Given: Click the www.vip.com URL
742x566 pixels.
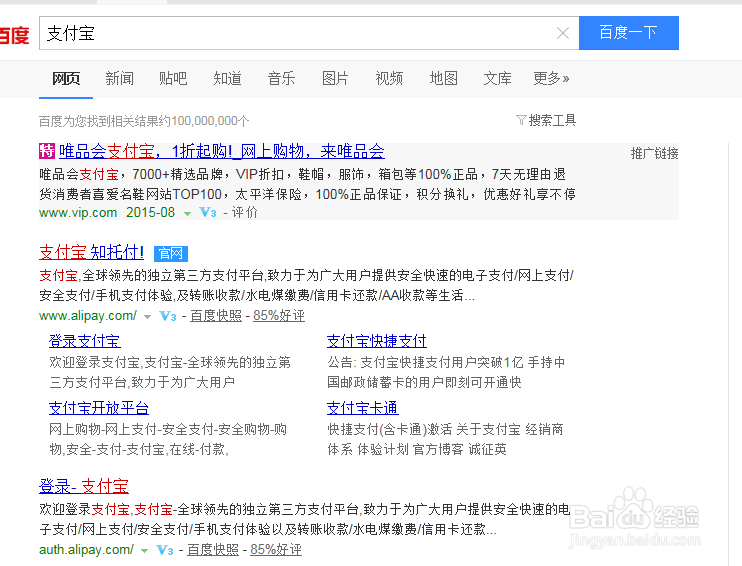Looking at the screenshot, I should point(78,212).
